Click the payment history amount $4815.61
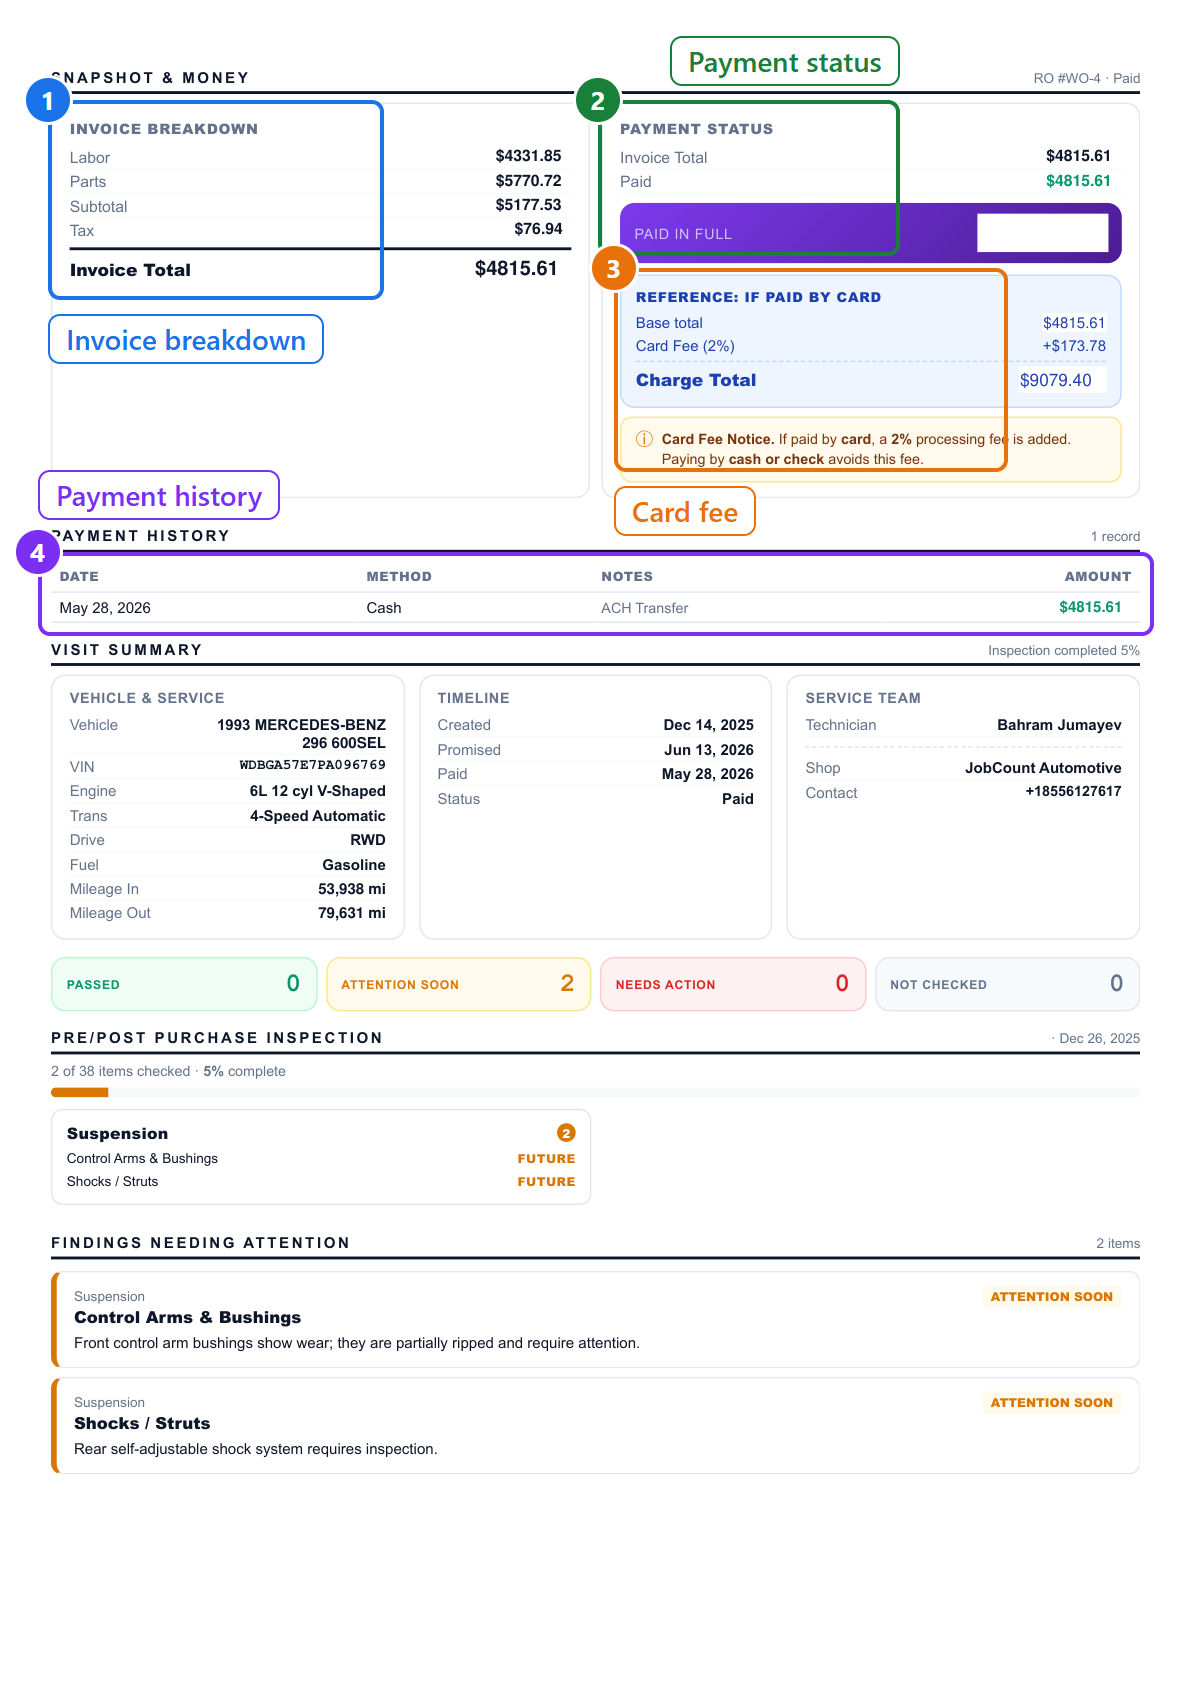 (x=1090, y=607)
